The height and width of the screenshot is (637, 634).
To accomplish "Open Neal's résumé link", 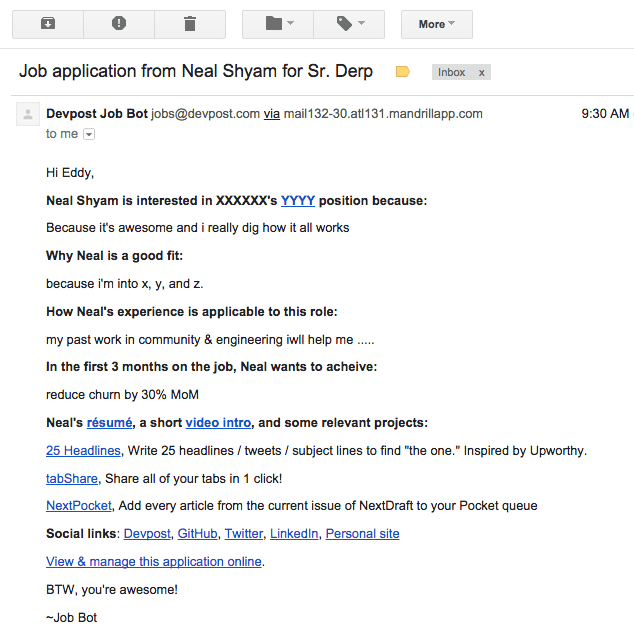I will coord(109,423).
